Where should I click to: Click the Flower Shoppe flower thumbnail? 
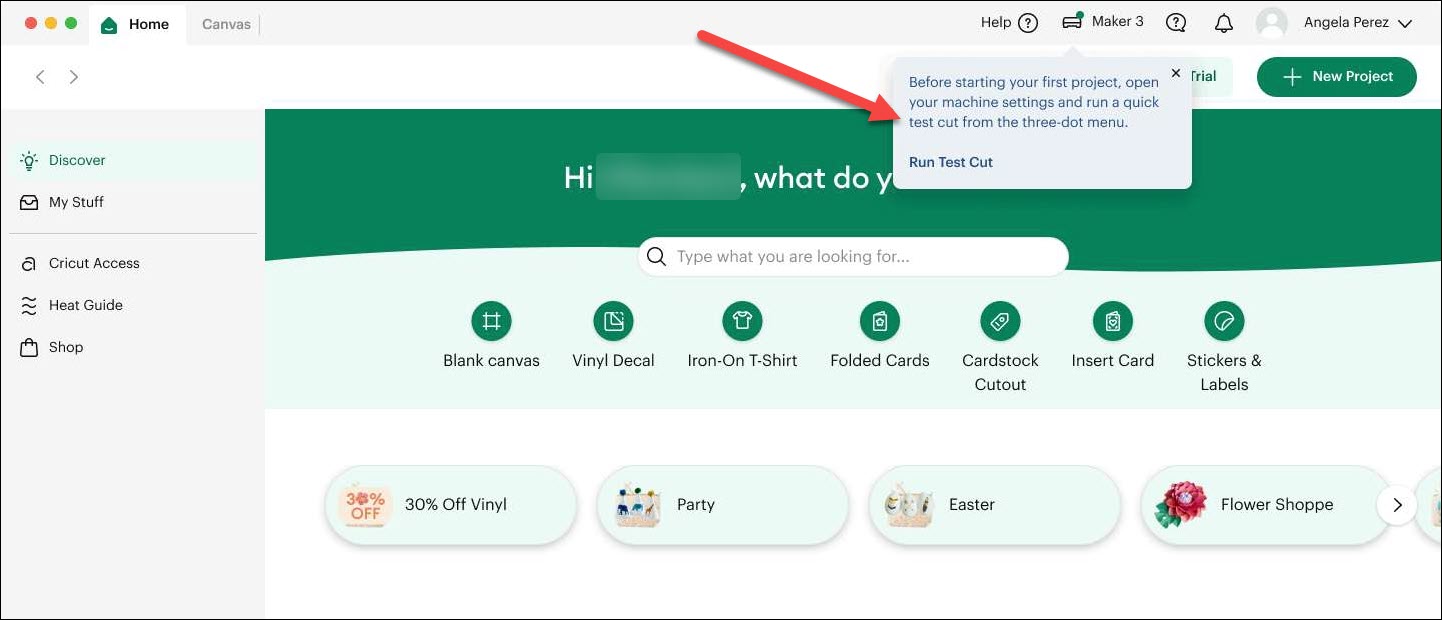click(1180, 505)
